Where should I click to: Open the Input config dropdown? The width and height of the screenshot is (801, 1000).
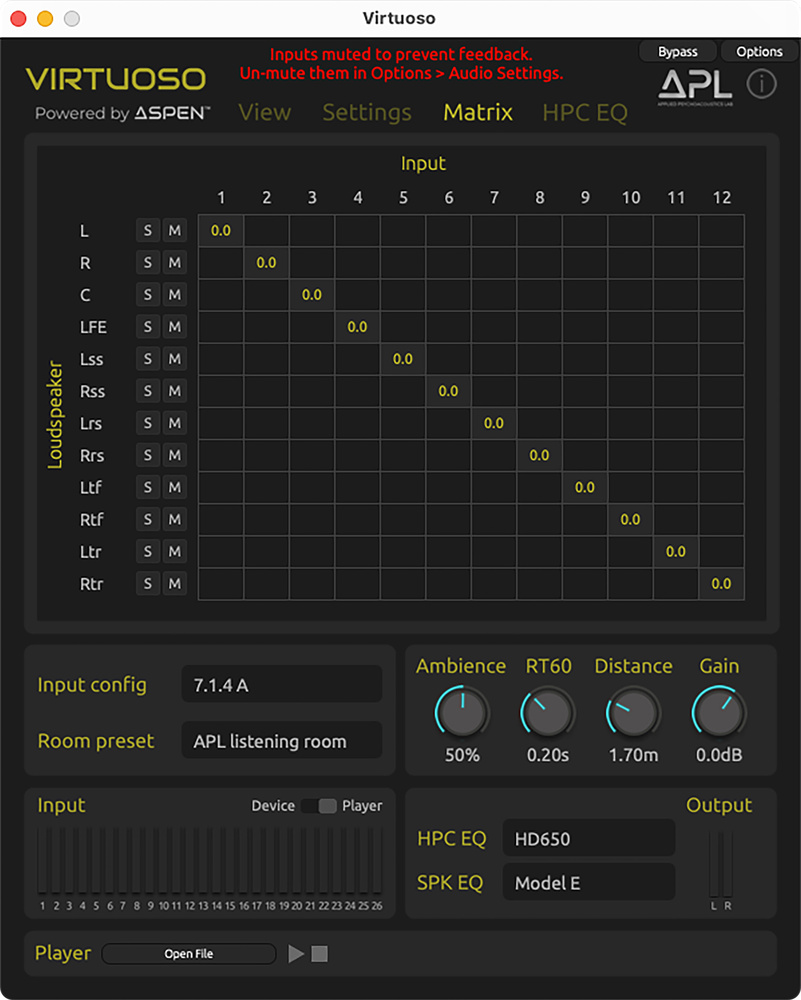point(281,685)
